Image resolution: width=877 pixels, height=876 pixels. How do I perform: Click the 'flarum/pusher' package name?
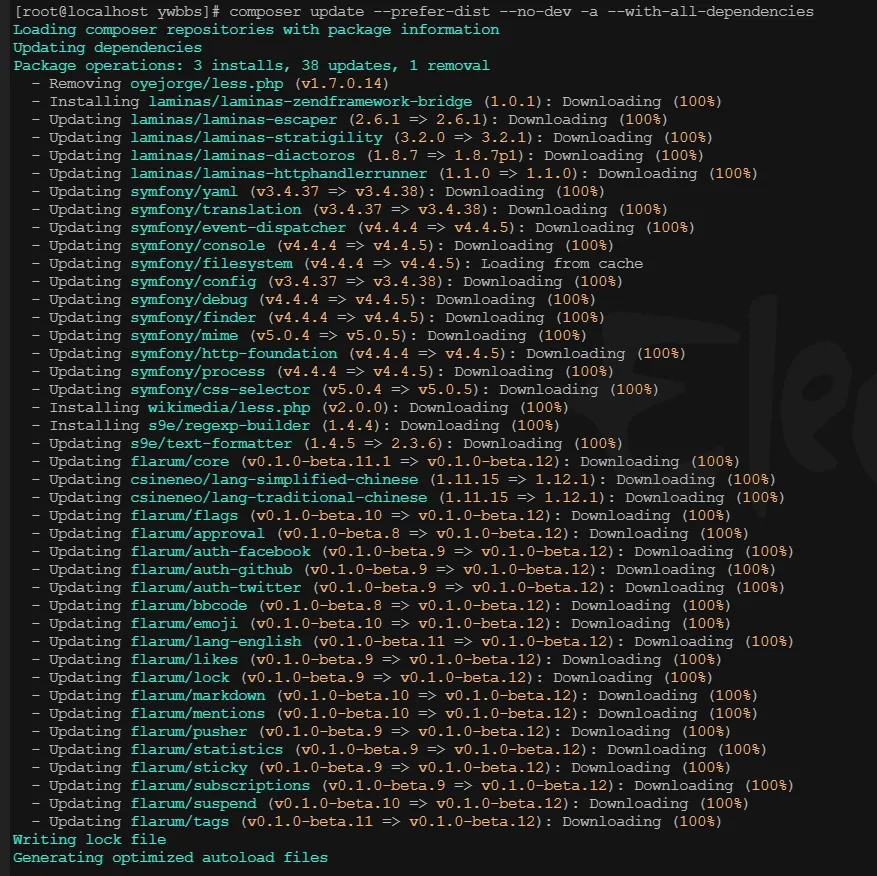pyautogui.click(x=189, y=731)
